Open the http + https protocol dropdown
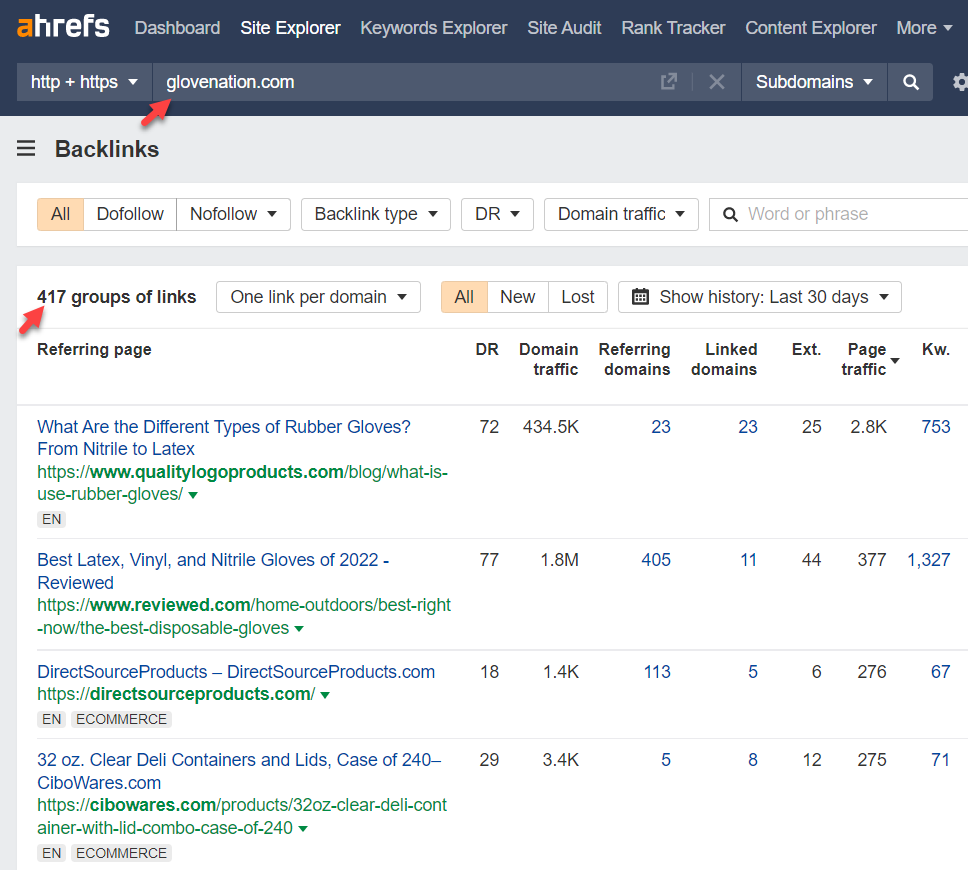The image size is (968, 870). point(84,82)
